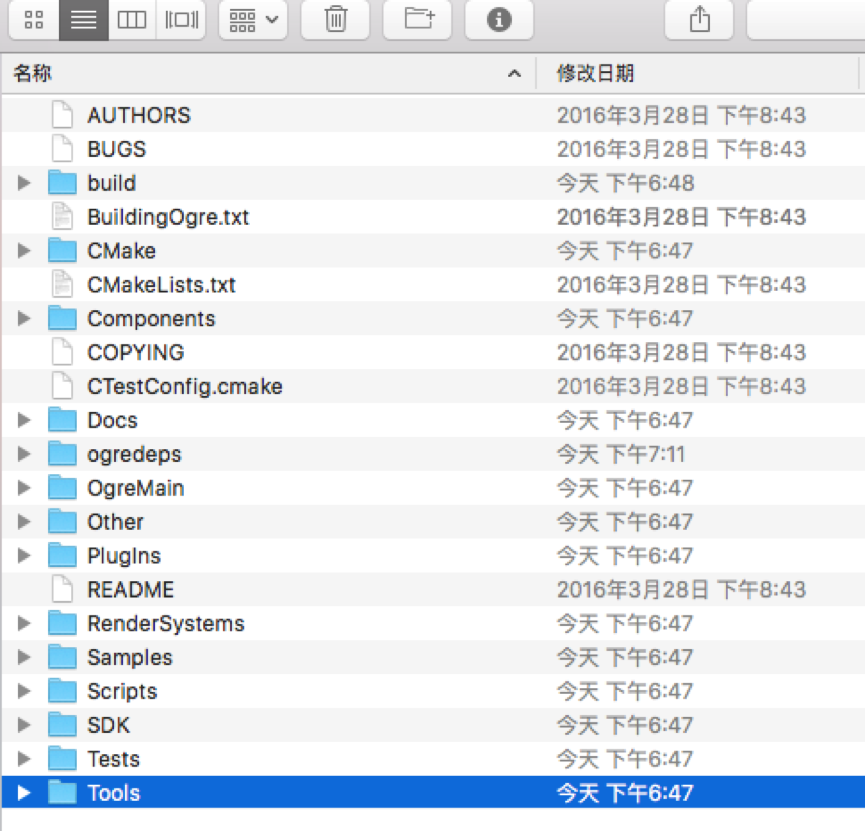Click the Components folder icon
This screenshot has height=831, width=865.
(x=62, y=318)
